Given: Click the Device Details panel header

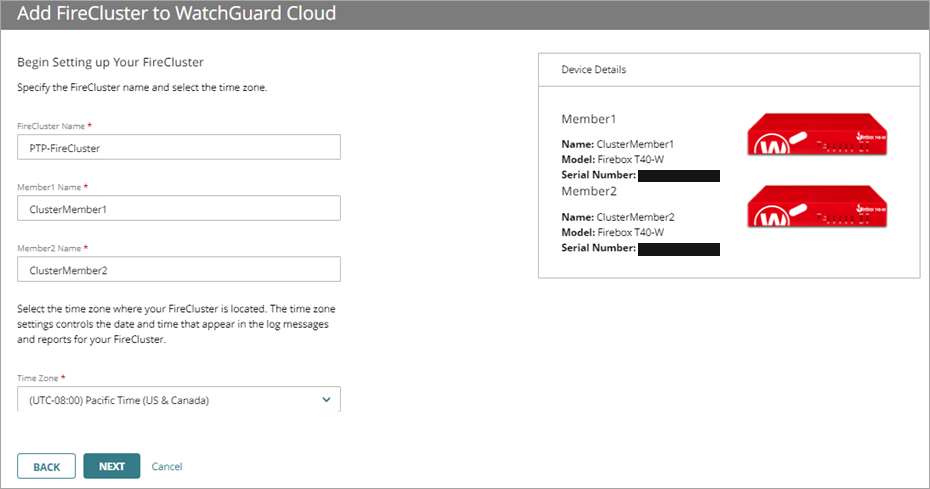Looking at the screenshot, I should click(729, 70).
